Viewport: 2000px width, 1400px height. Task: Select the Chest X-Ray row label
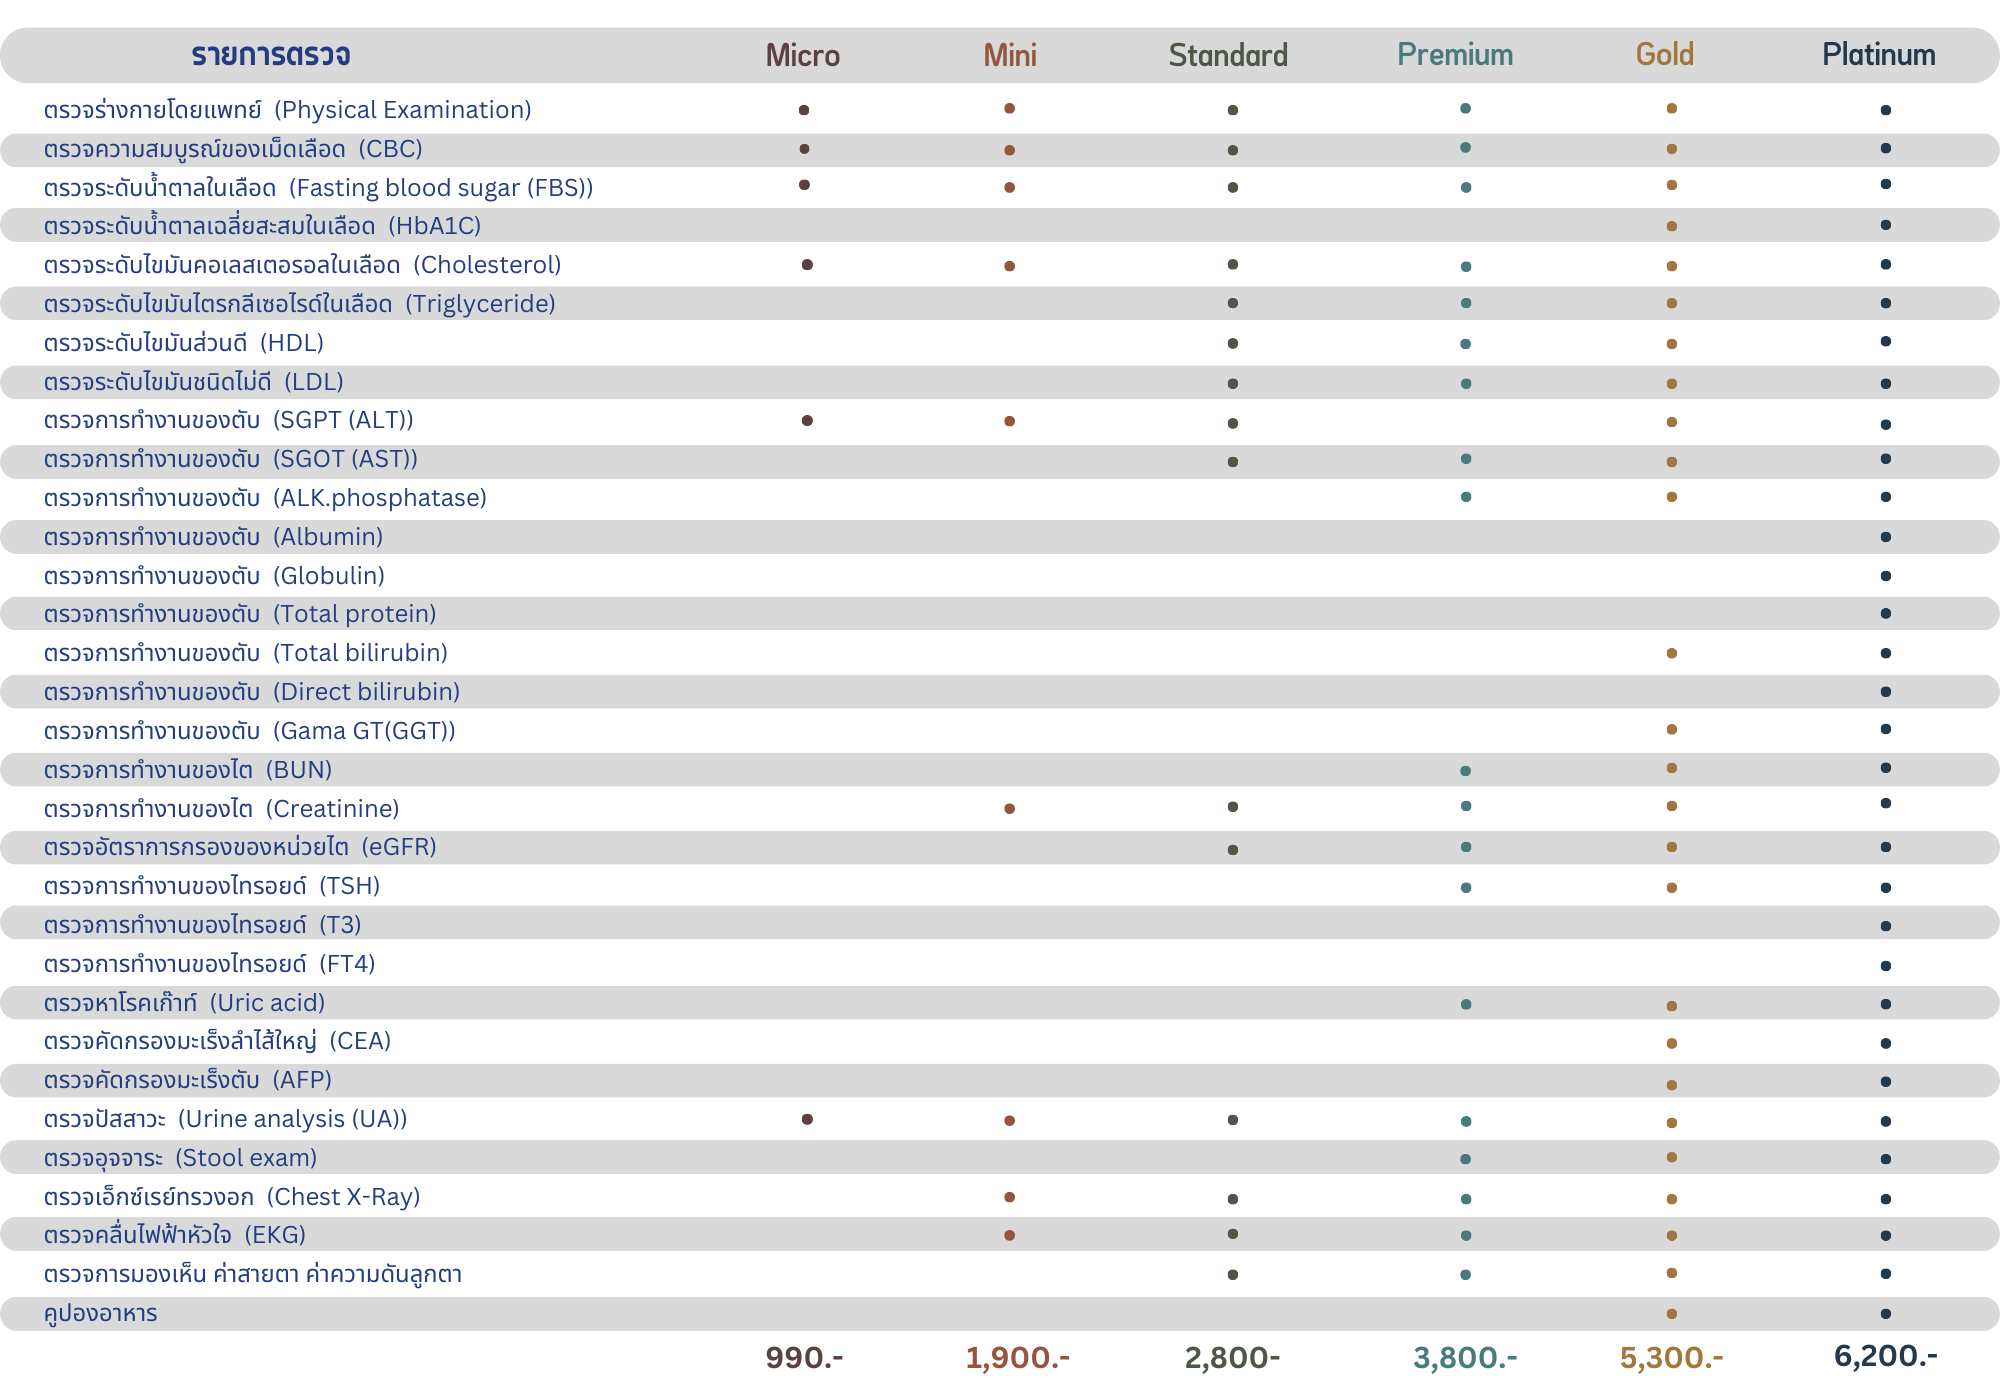tap(232, 1197)
